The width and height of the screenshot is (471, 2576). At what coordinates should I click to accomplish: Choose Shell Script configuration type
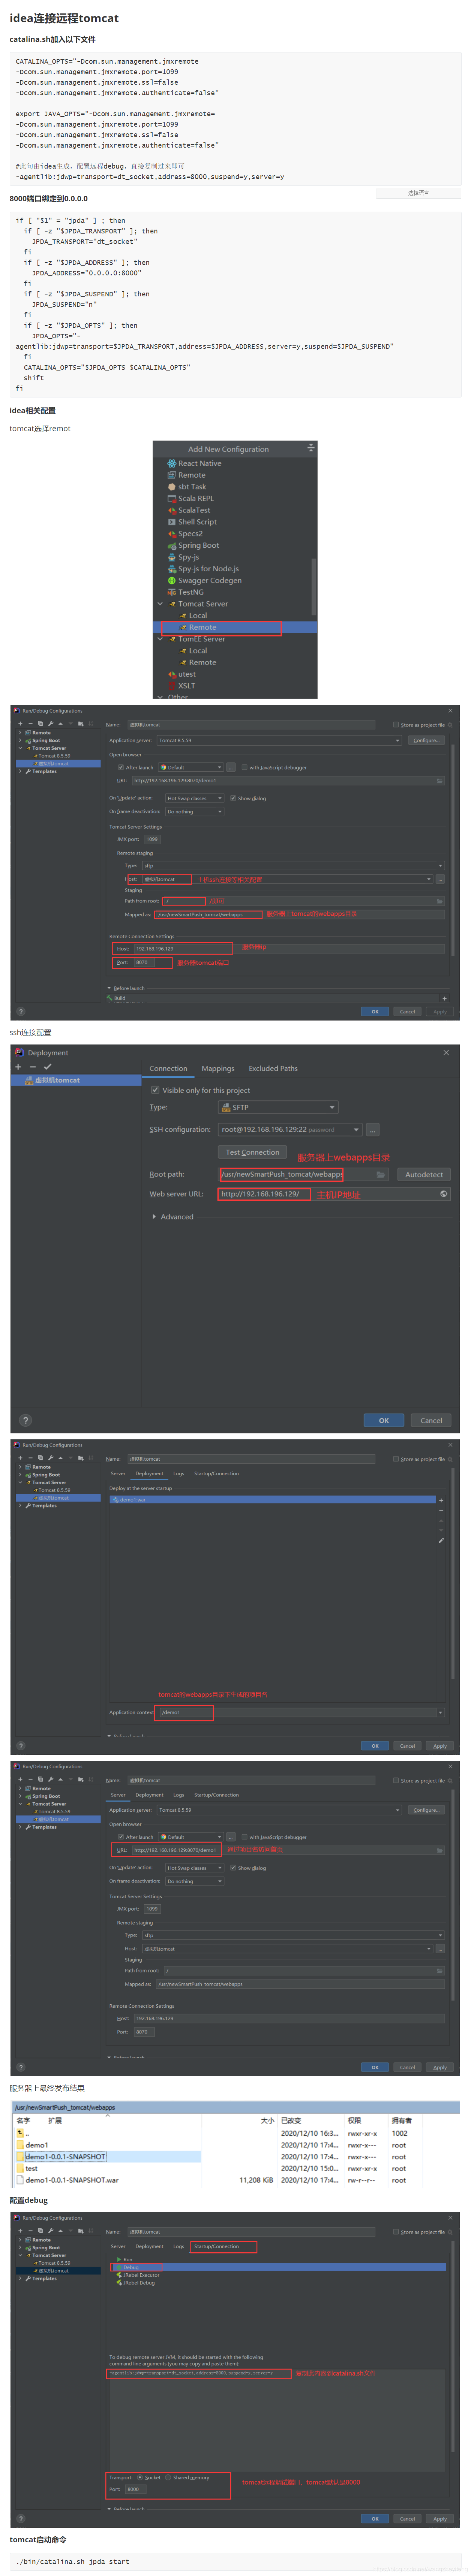(197, 522)
